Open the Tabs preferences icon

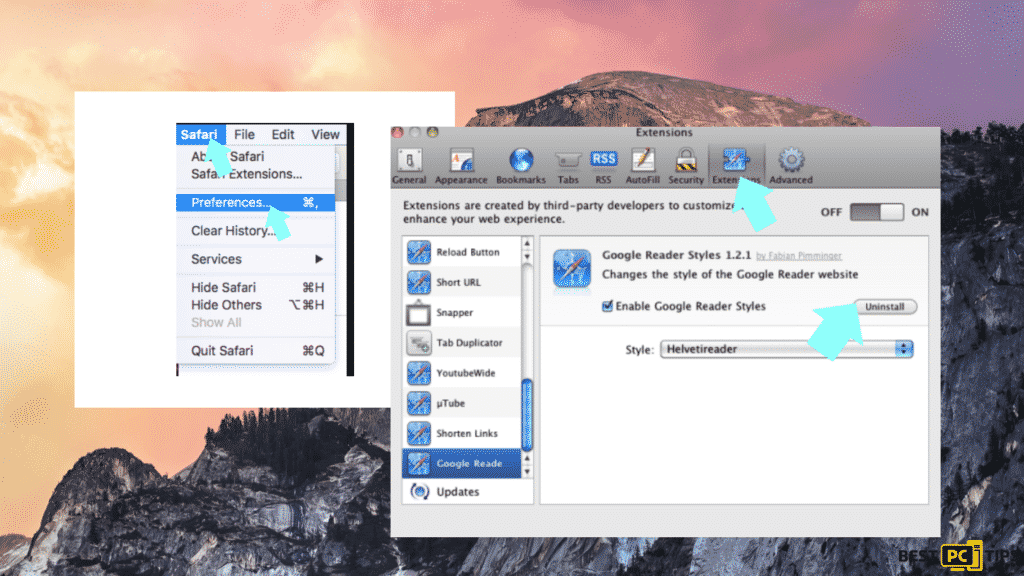[x=568, y=161]
